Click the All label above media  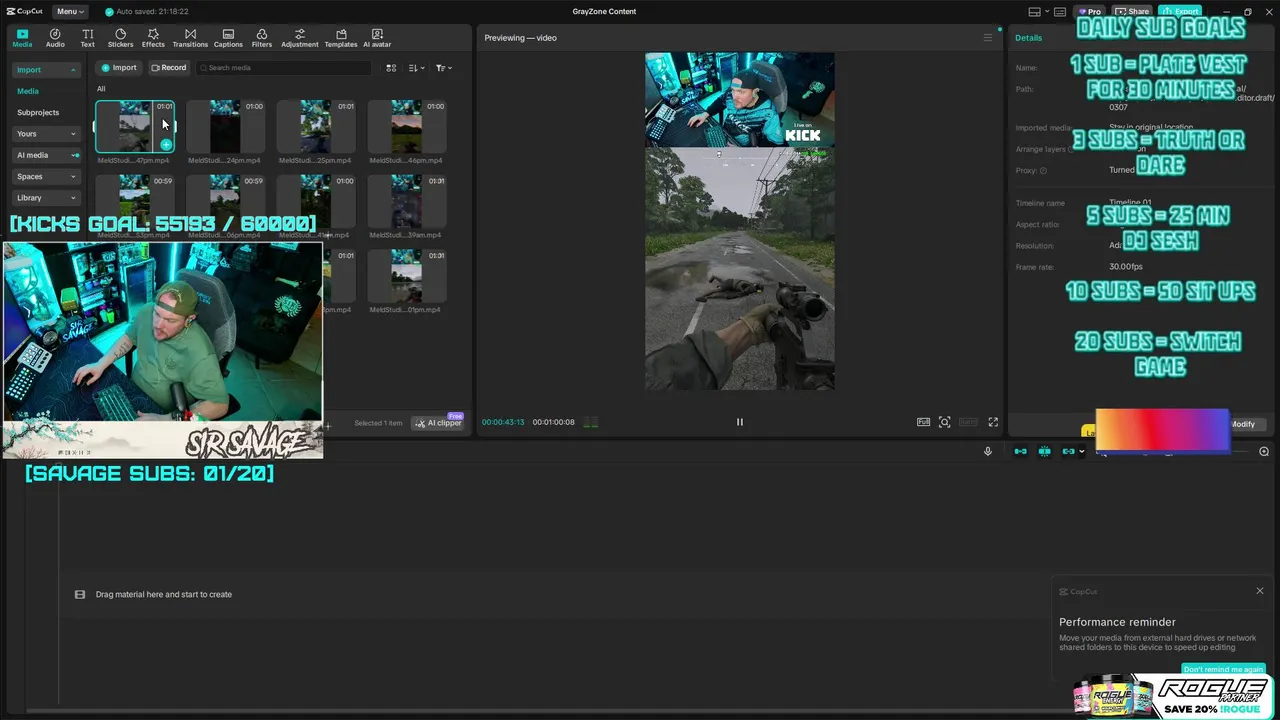[x=101, y=89]
